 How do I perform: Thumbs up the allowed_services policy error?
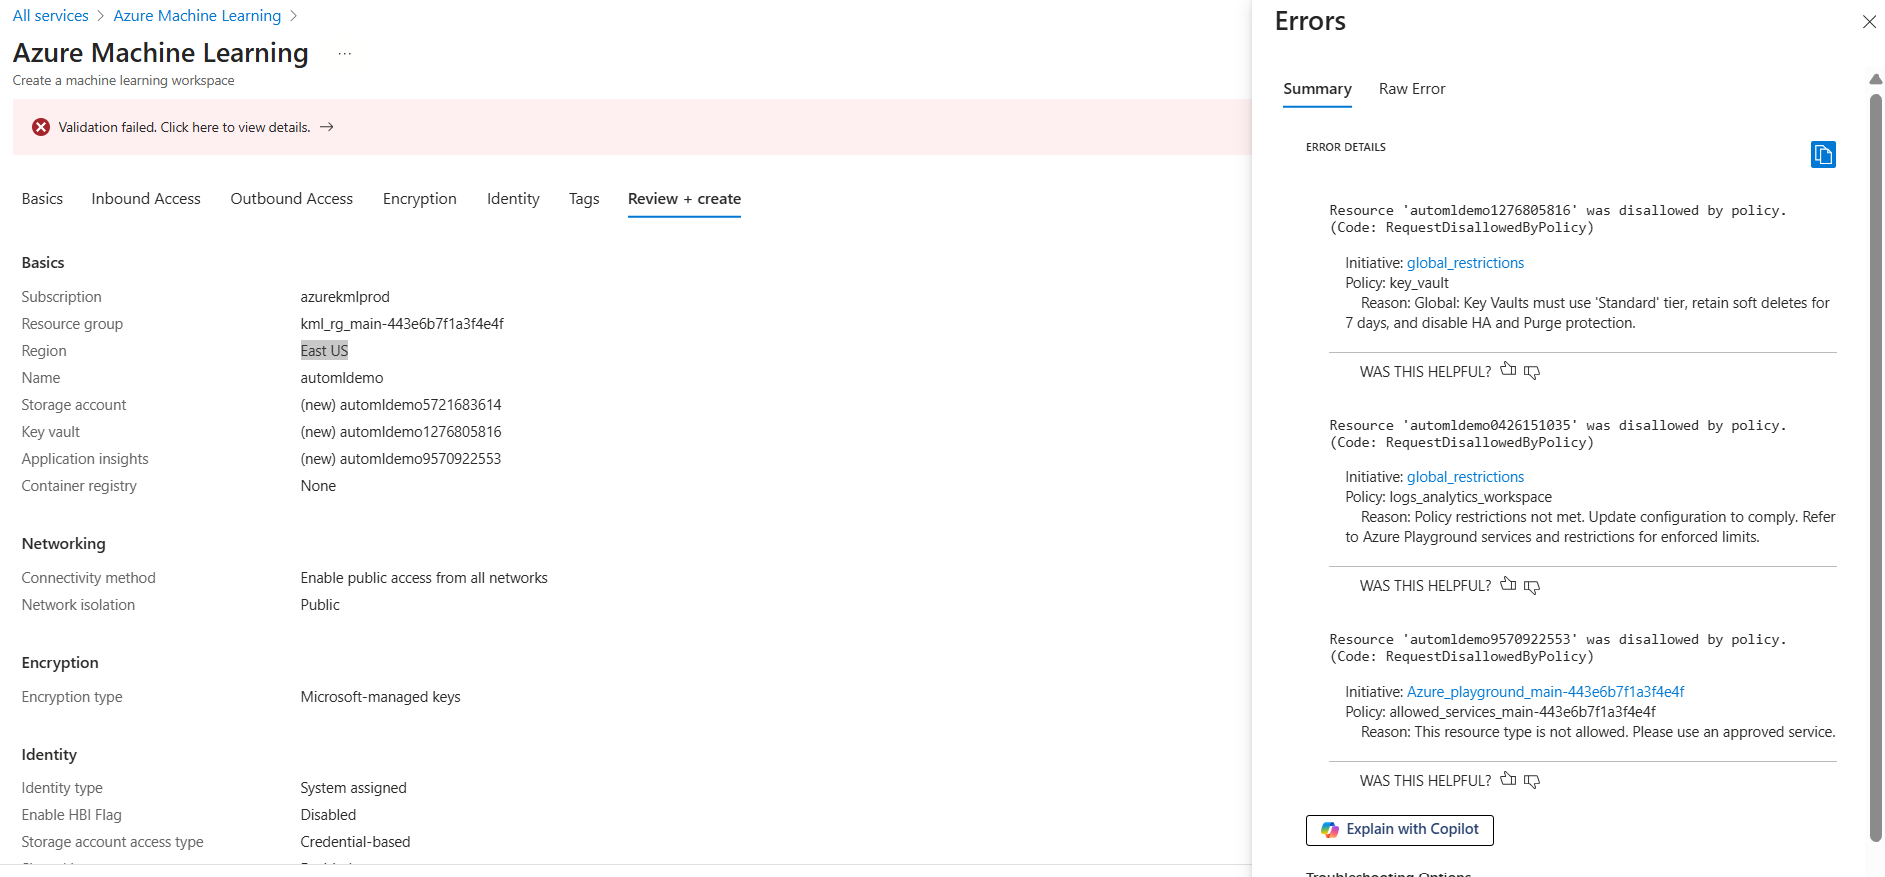pyautogui.click(x=1508, y=779)
